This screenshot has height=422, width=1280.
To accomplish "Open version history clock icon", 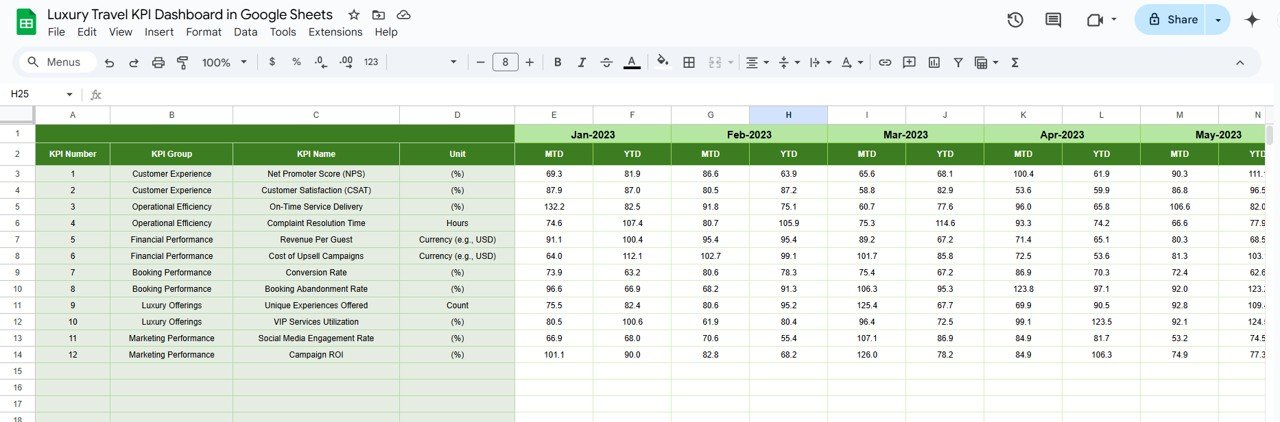I will [1015, 20].
